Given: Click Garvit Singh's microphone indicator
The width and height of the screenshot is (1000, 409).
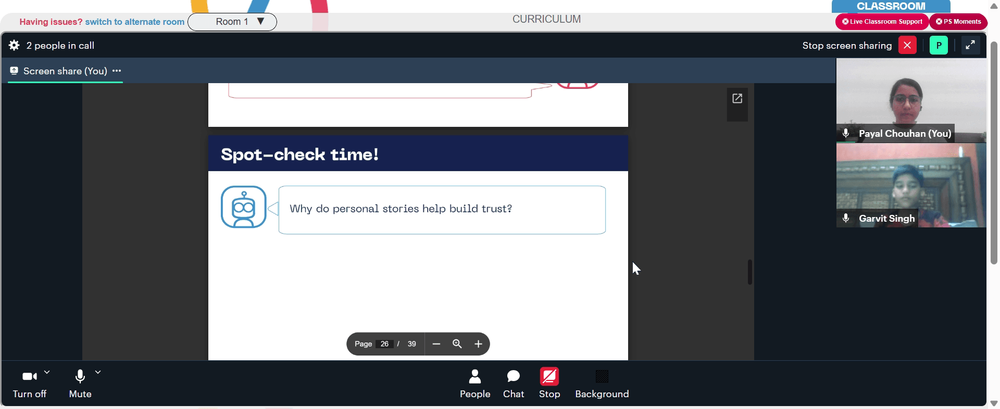Looking at the screenshot, I should pos(846,218).
